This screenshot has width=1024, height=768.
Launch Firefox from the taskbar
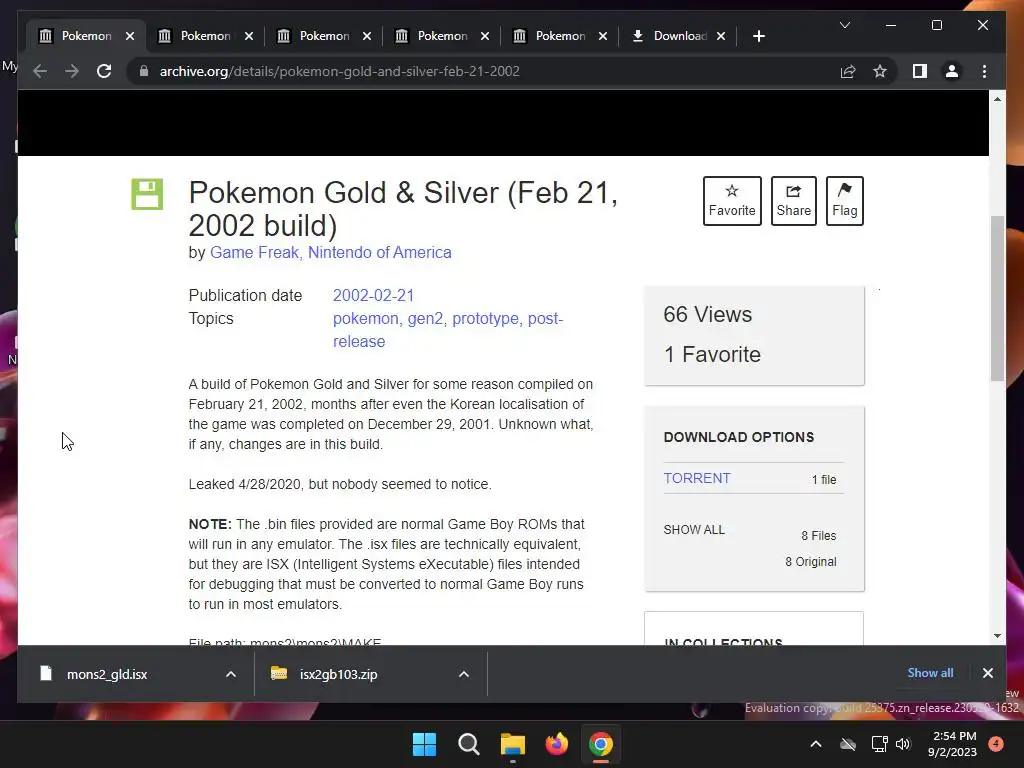coord(556,744)
